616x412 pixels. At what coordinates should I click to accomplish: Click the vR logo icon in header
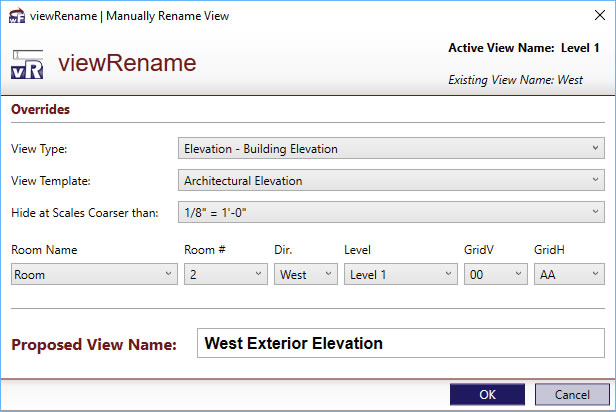pyautogui.click(x=27, y=64)
